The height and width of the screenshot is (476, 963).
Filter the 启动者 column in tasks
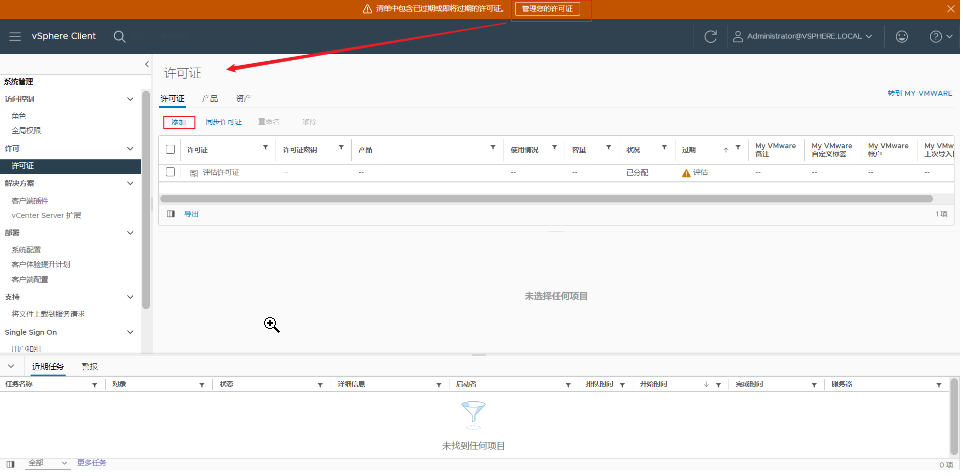[568, 384]
